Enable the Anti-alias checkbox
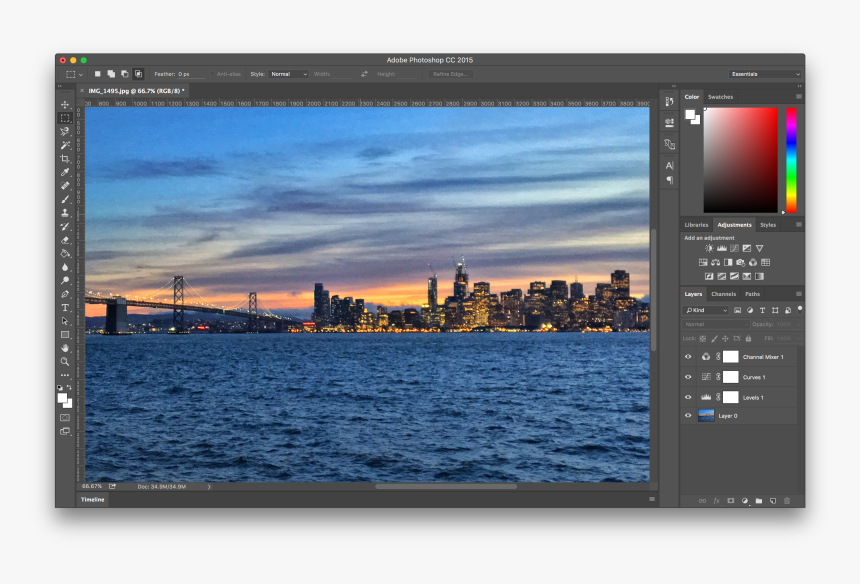 [213, 74]
